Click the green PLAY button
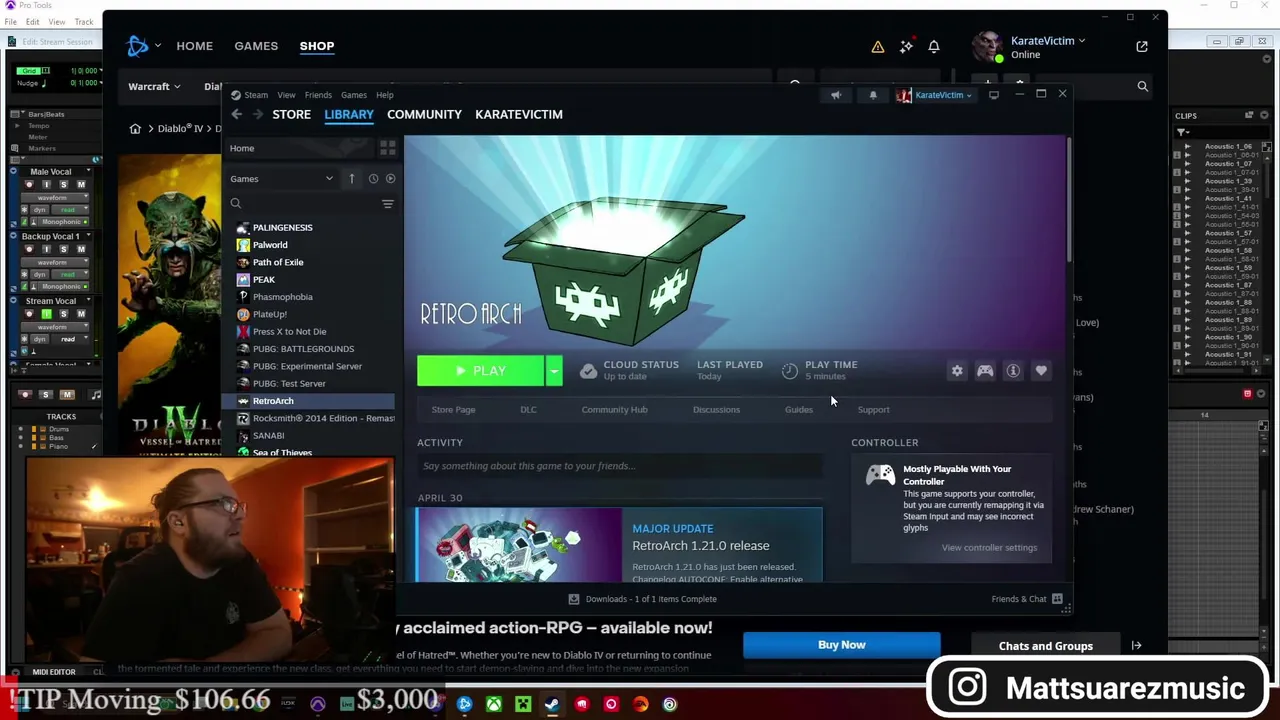This screenshot has height=720, width=1280. 481,371
